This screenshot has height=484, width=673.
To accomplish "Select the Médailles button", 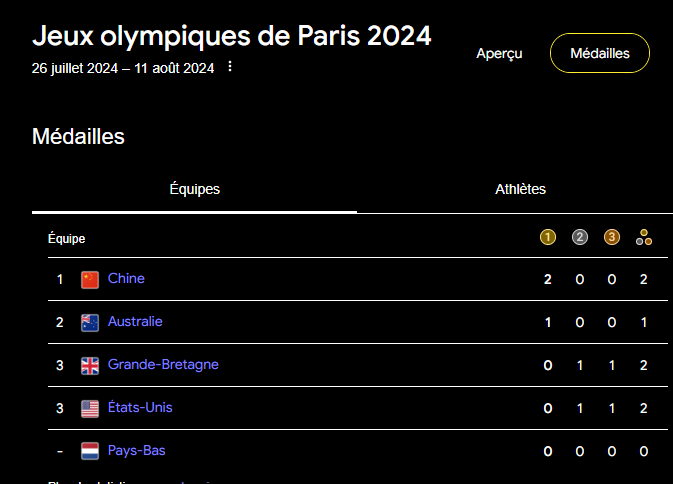I will (x=600, y=53).
